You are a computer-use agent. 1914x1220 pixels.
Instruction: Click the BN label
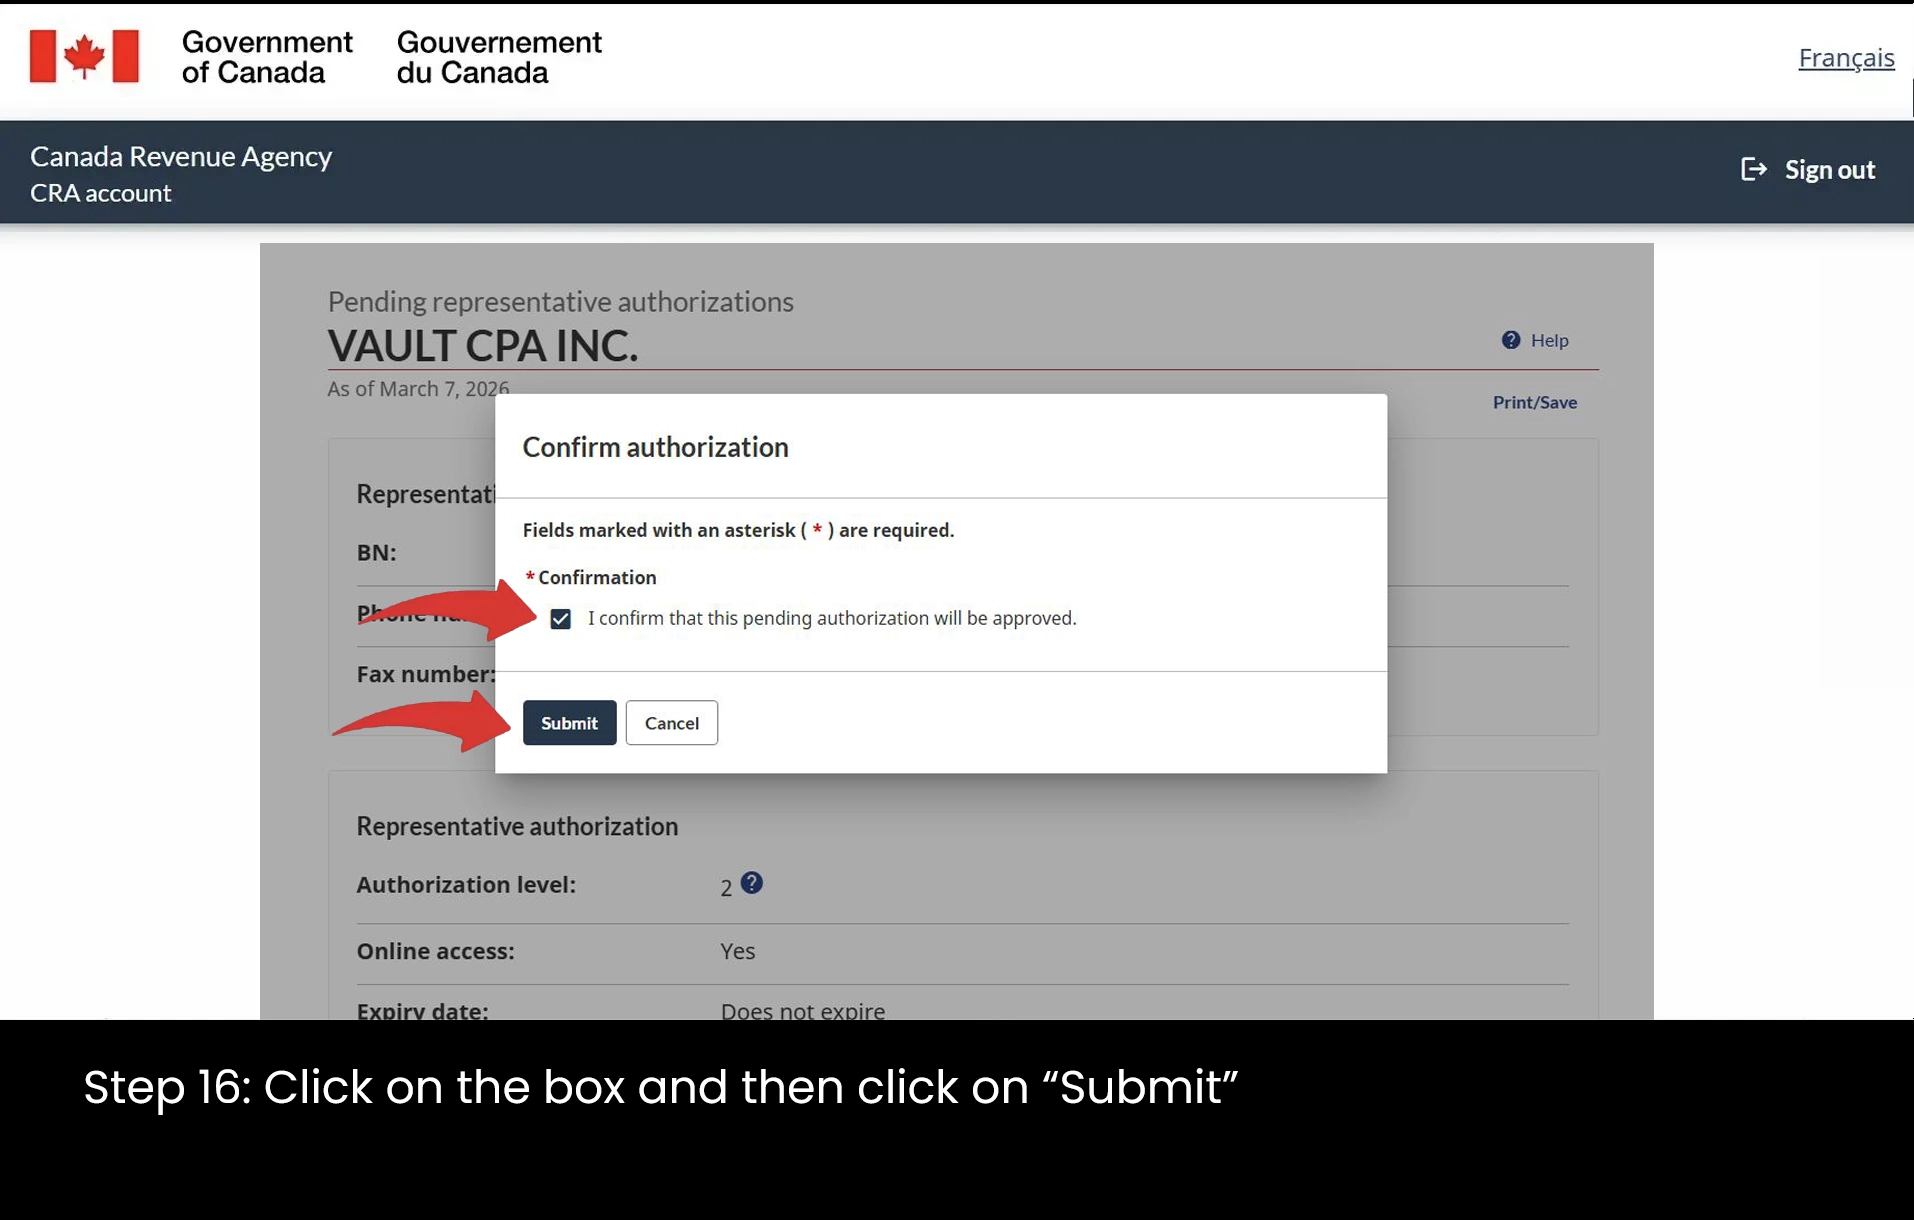click(376, 553)
